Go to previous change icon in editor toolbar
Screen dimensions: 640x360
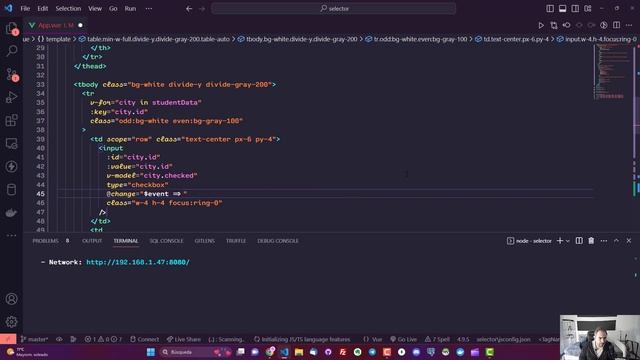pos(566,25)
